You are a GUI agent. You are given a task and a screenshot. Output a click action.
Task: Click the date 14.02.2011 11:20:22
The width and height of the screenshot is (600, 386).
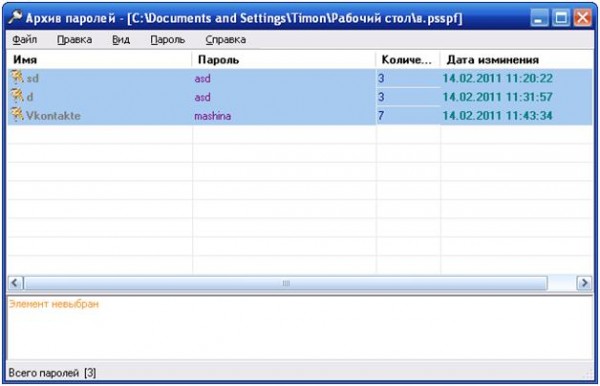pos(497,78)
